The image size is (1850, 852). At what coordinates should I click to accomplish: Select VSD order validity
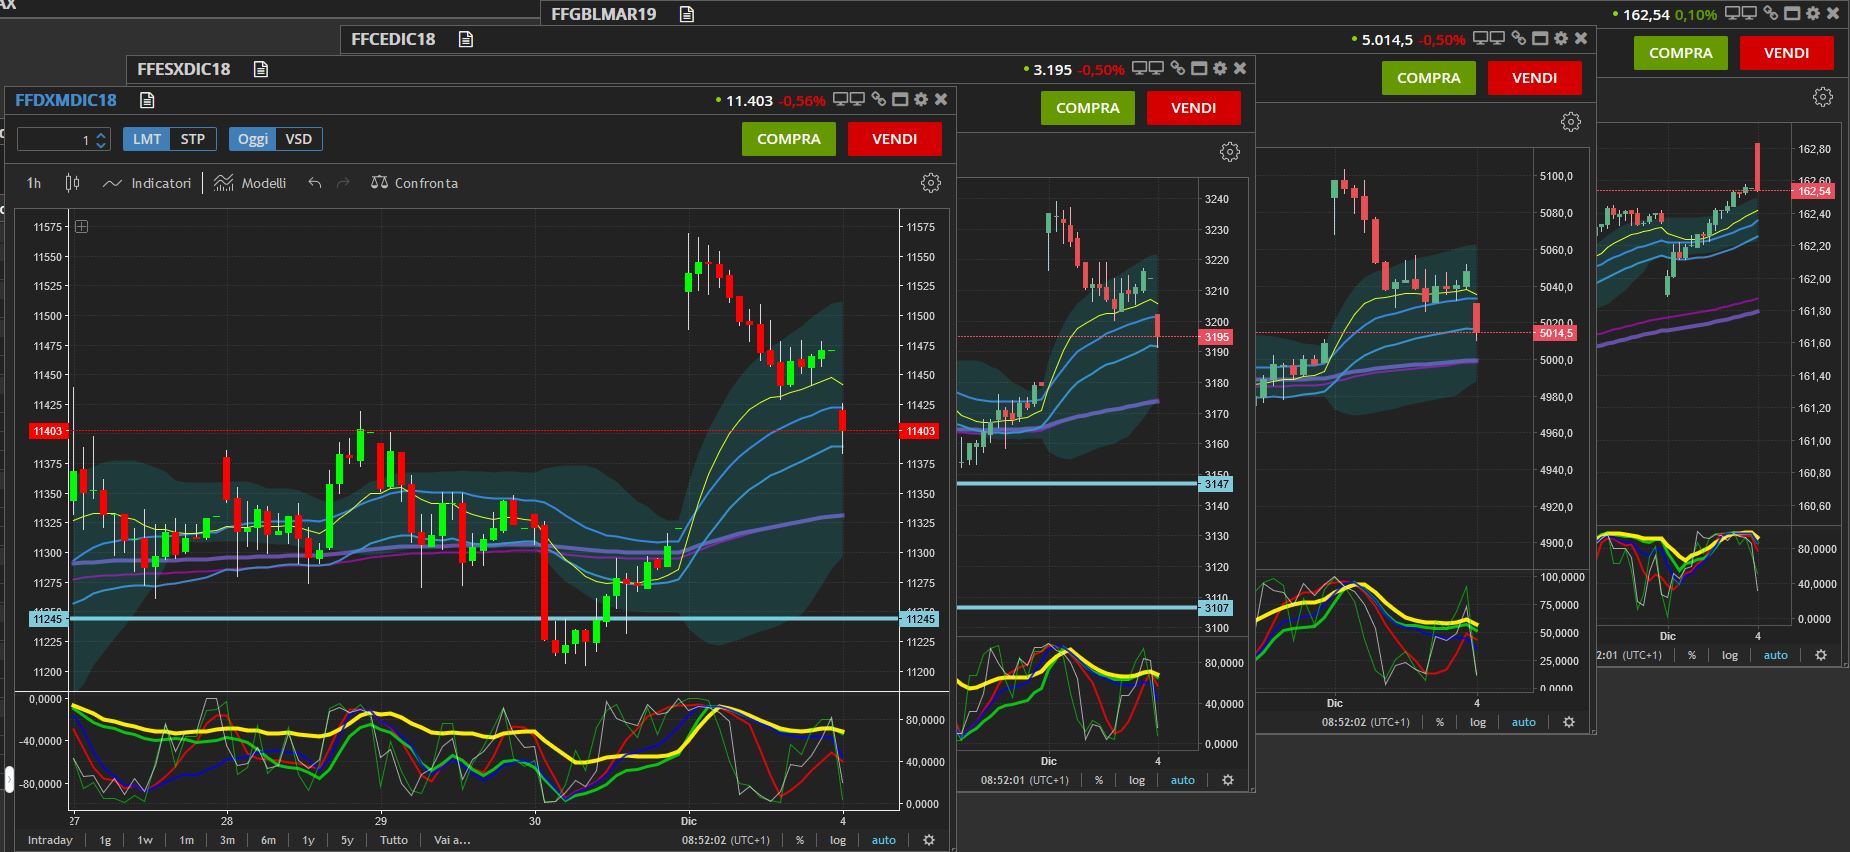point(299,139)
